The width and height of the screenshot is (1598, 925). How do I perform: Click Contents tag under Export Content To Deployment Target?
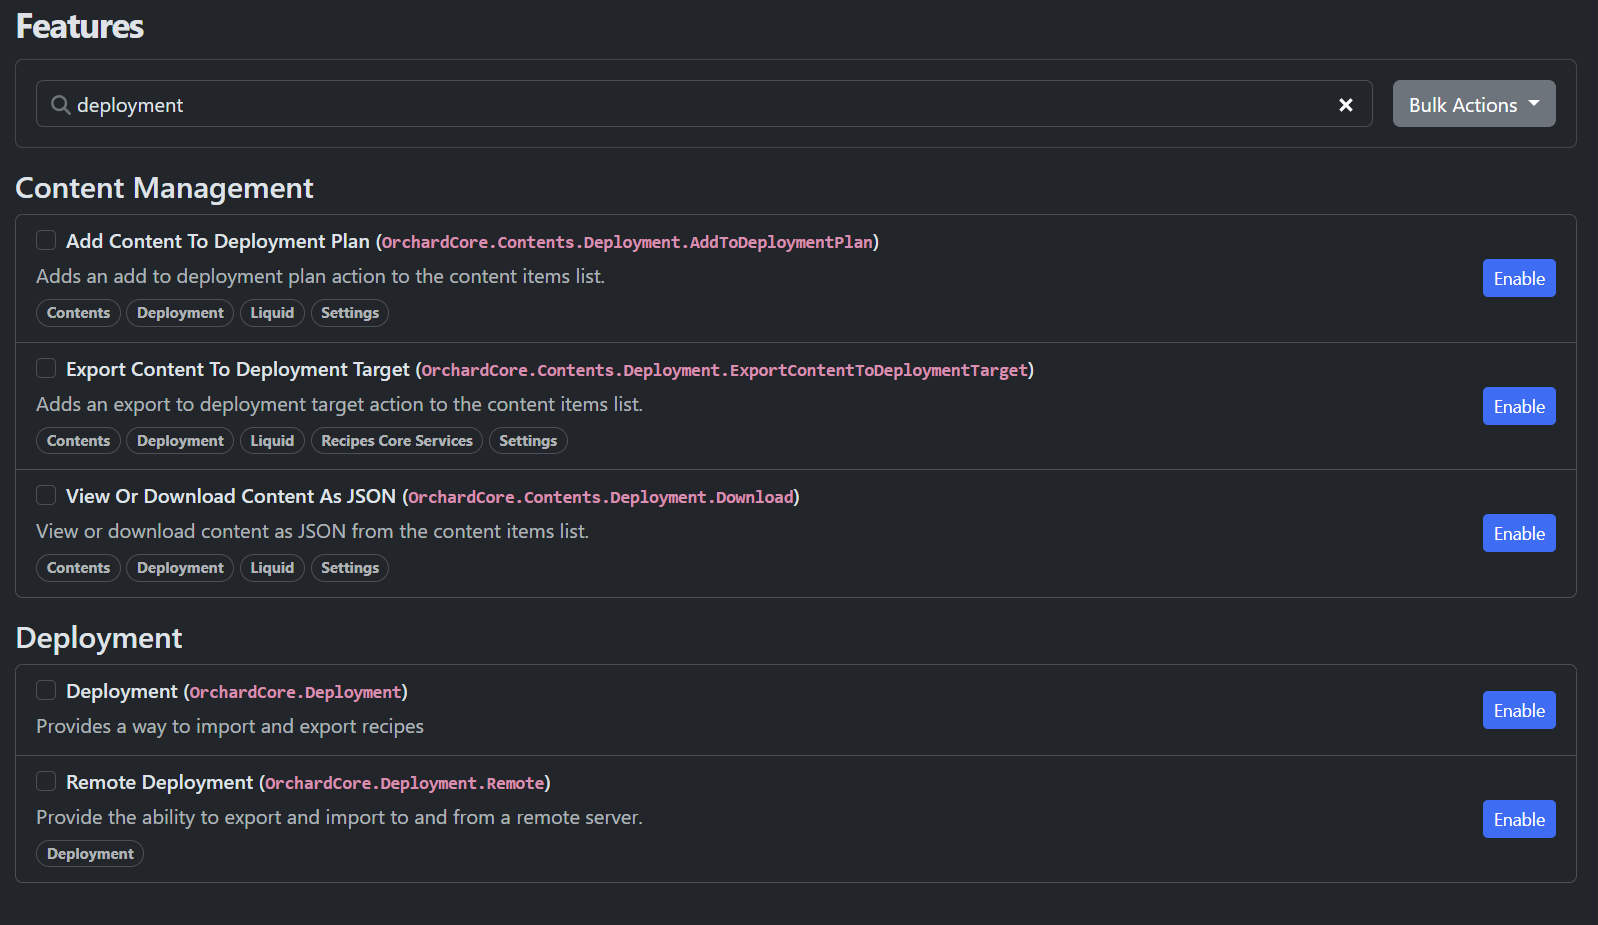(x=78, y=441)
